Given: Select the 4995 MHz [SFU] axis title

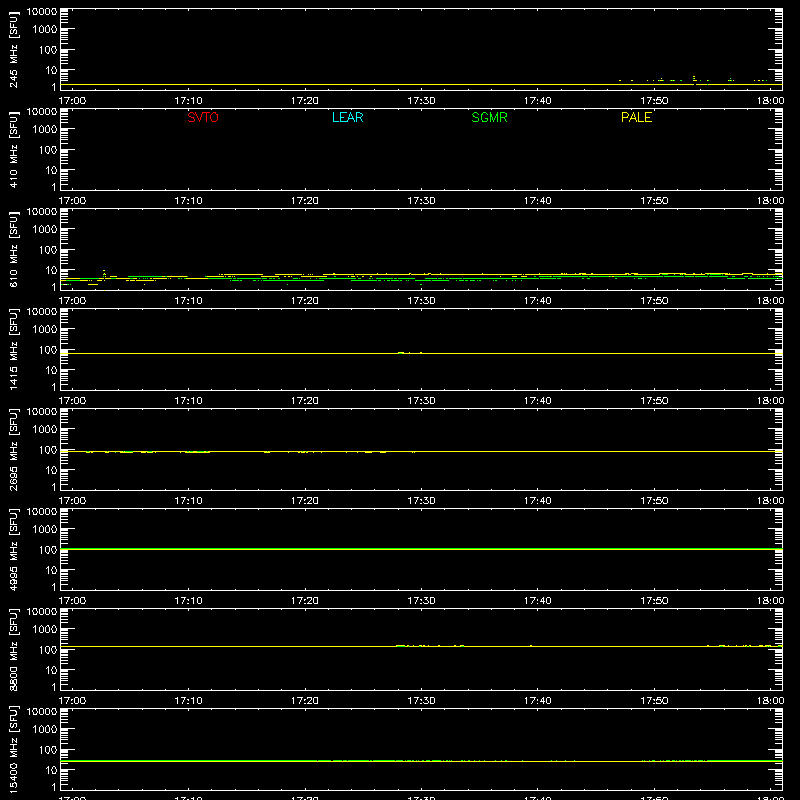Looking at the screenshot, I should click(x=13, y=549).
